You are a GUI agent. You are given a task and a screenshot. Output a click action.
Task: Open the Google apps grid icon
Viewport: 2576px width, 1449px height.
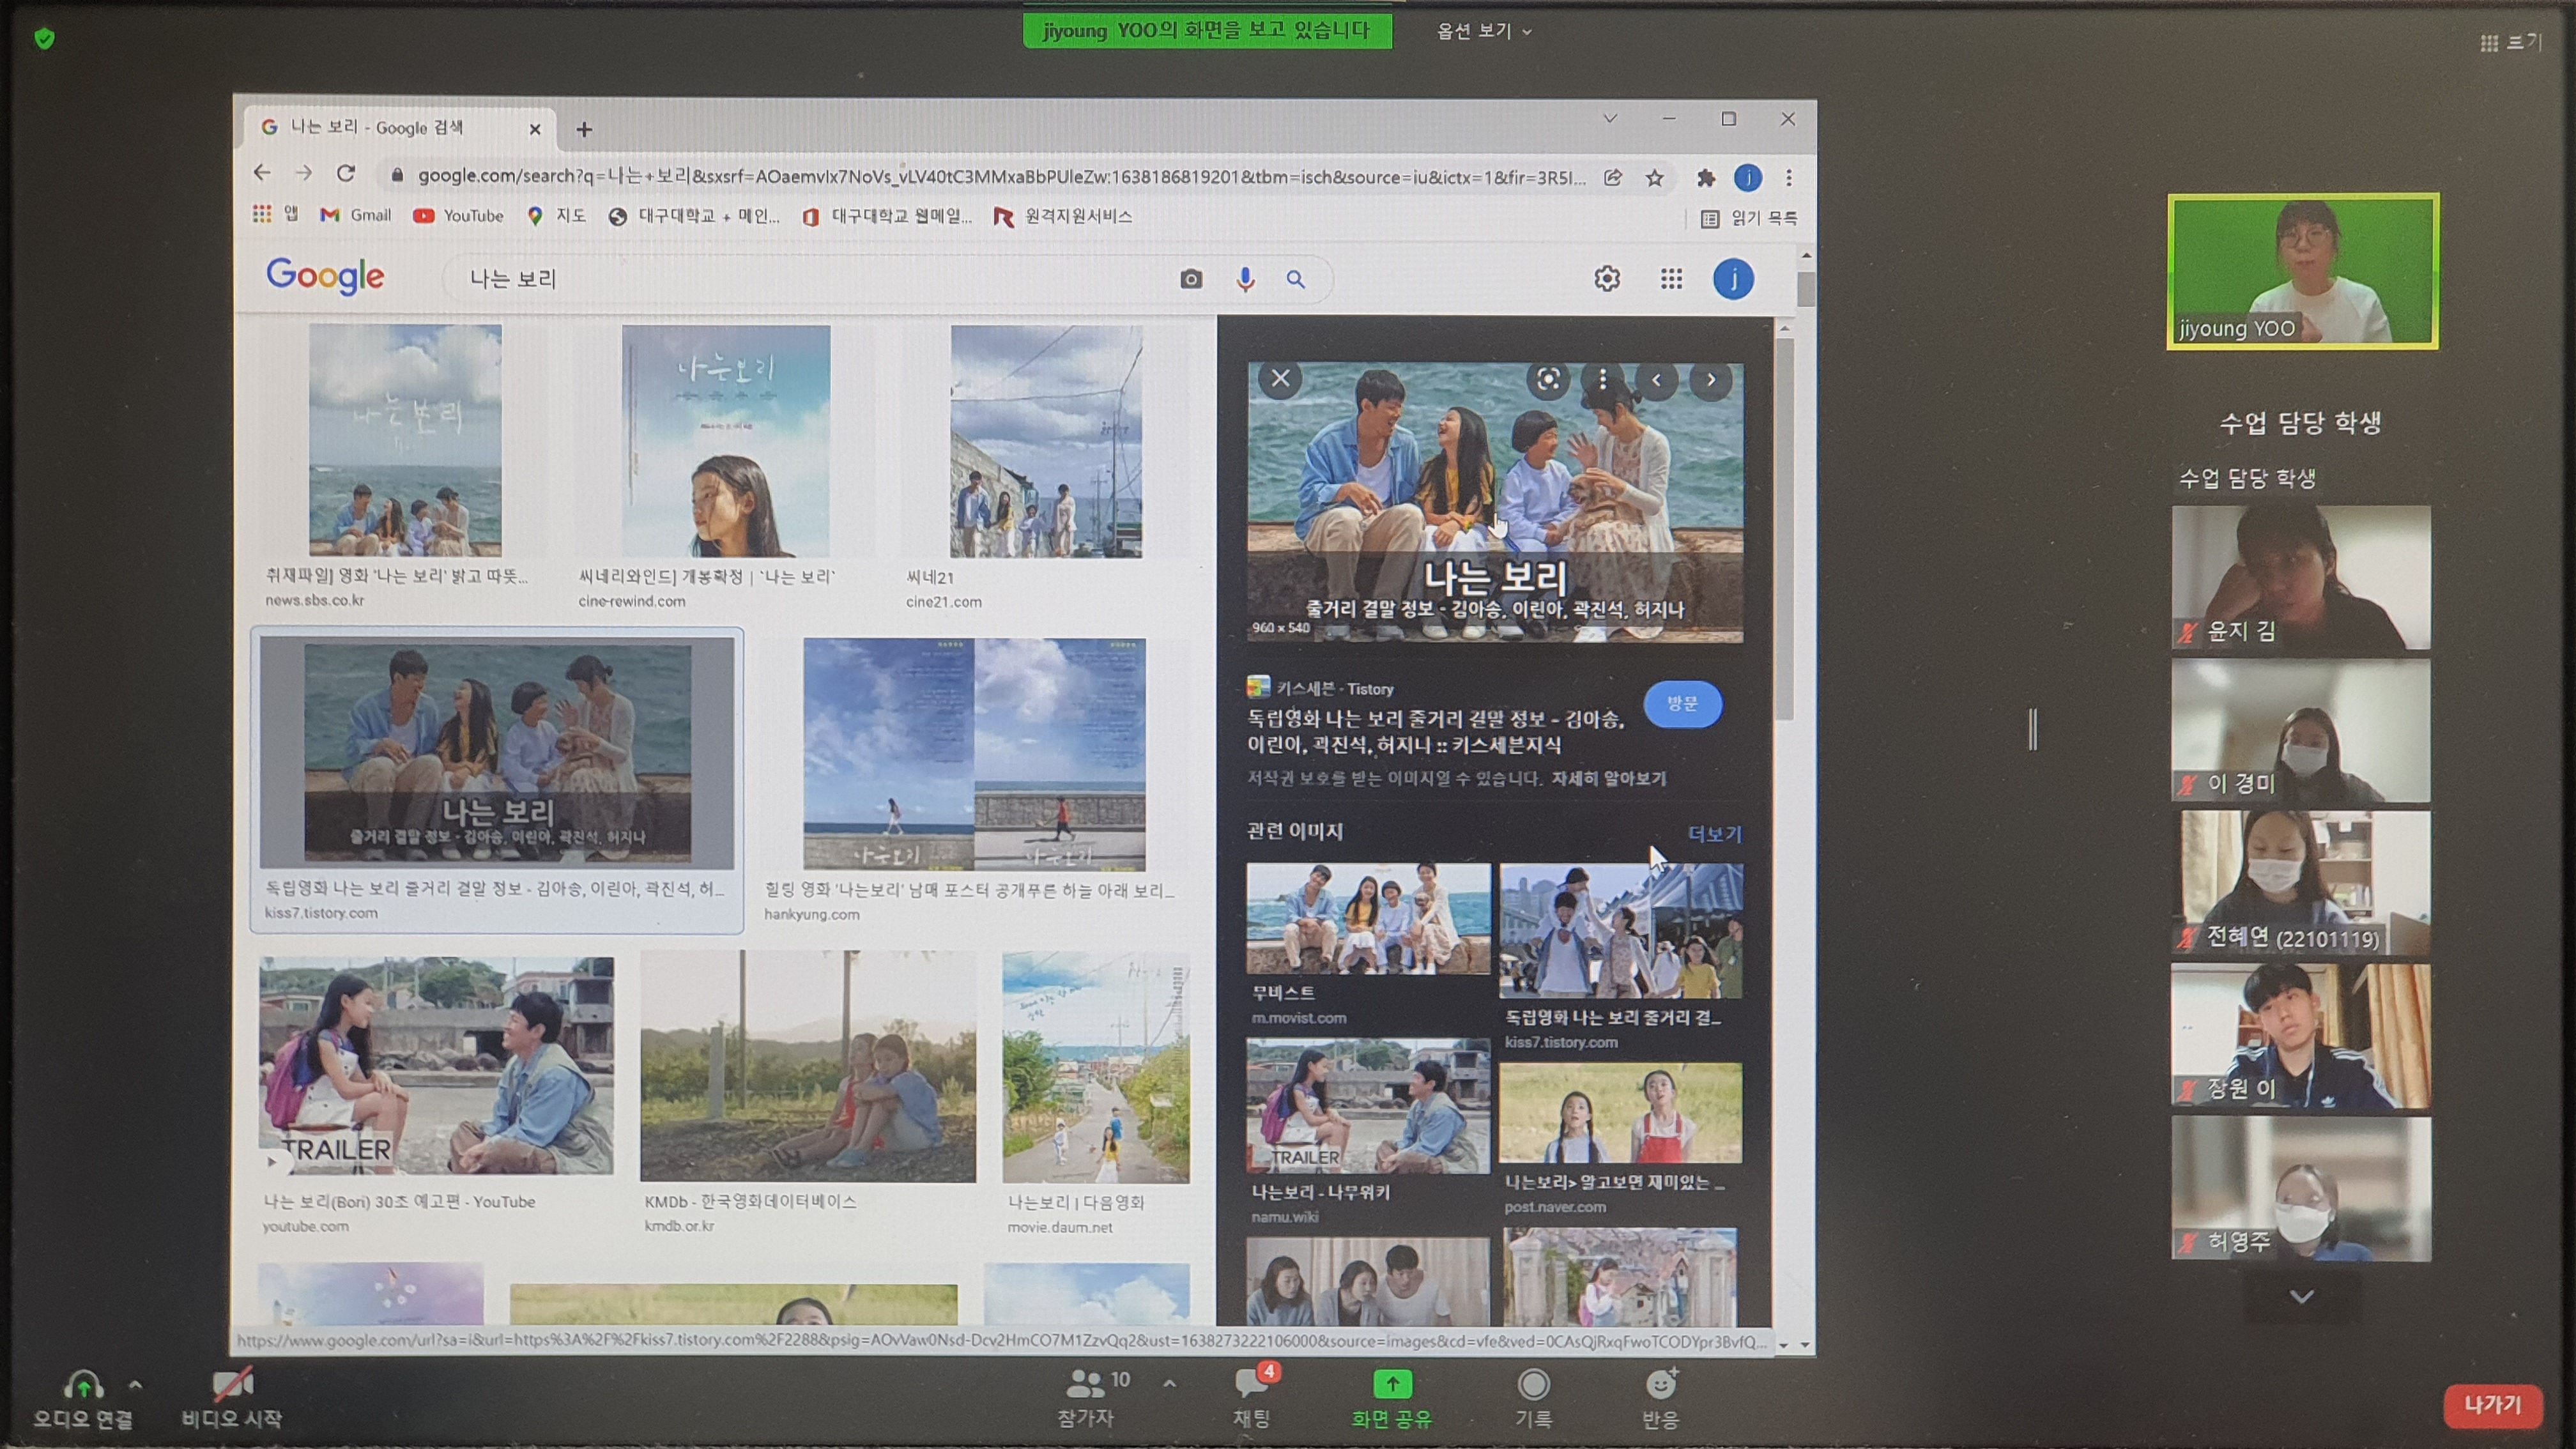(1671, 279)
